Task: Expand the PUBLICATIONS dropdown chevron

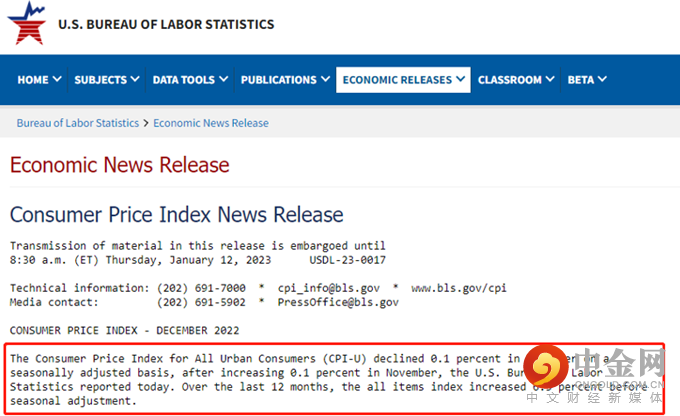Action: [x=326, y=79]
